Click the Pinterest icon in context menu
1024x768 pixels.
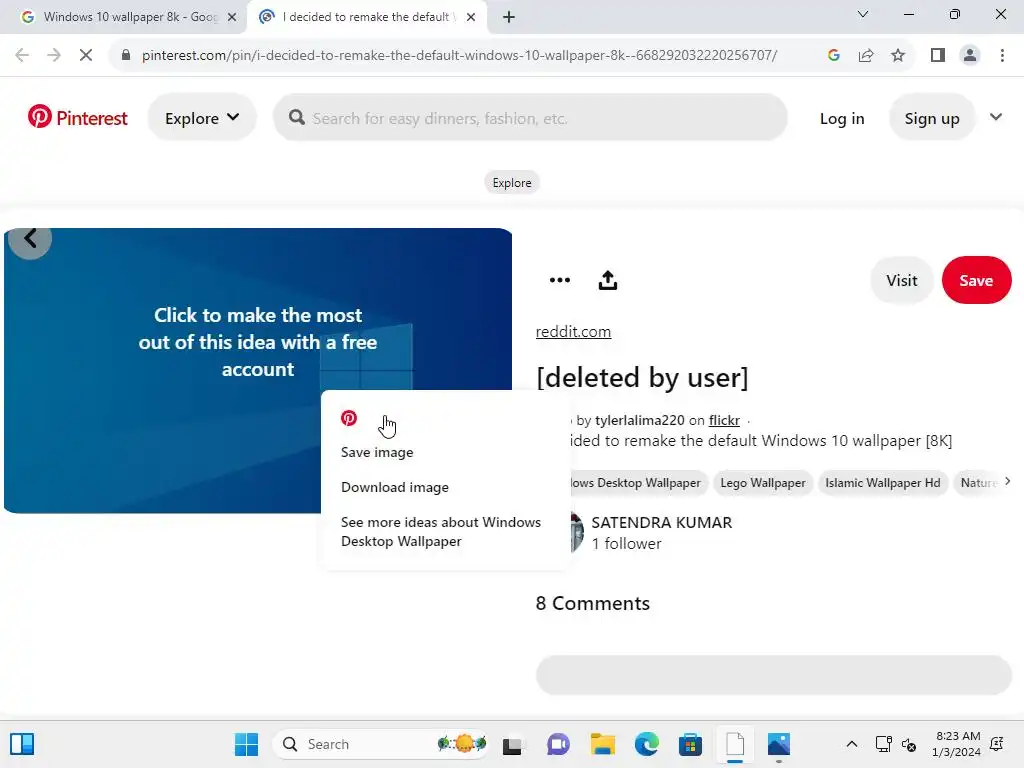pos(349,418)
